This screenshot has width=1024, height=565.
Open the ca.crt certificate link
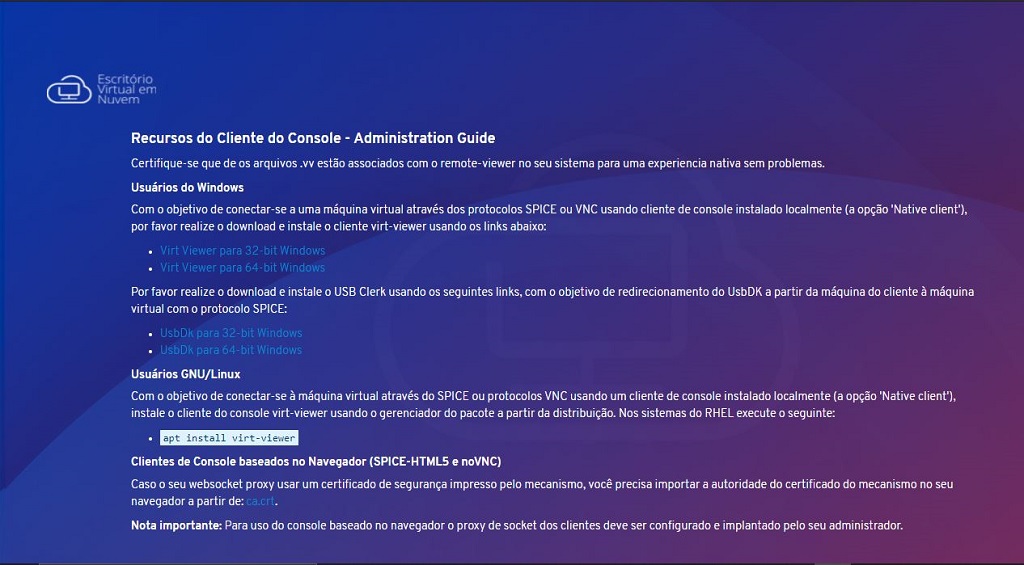point(261,501)
